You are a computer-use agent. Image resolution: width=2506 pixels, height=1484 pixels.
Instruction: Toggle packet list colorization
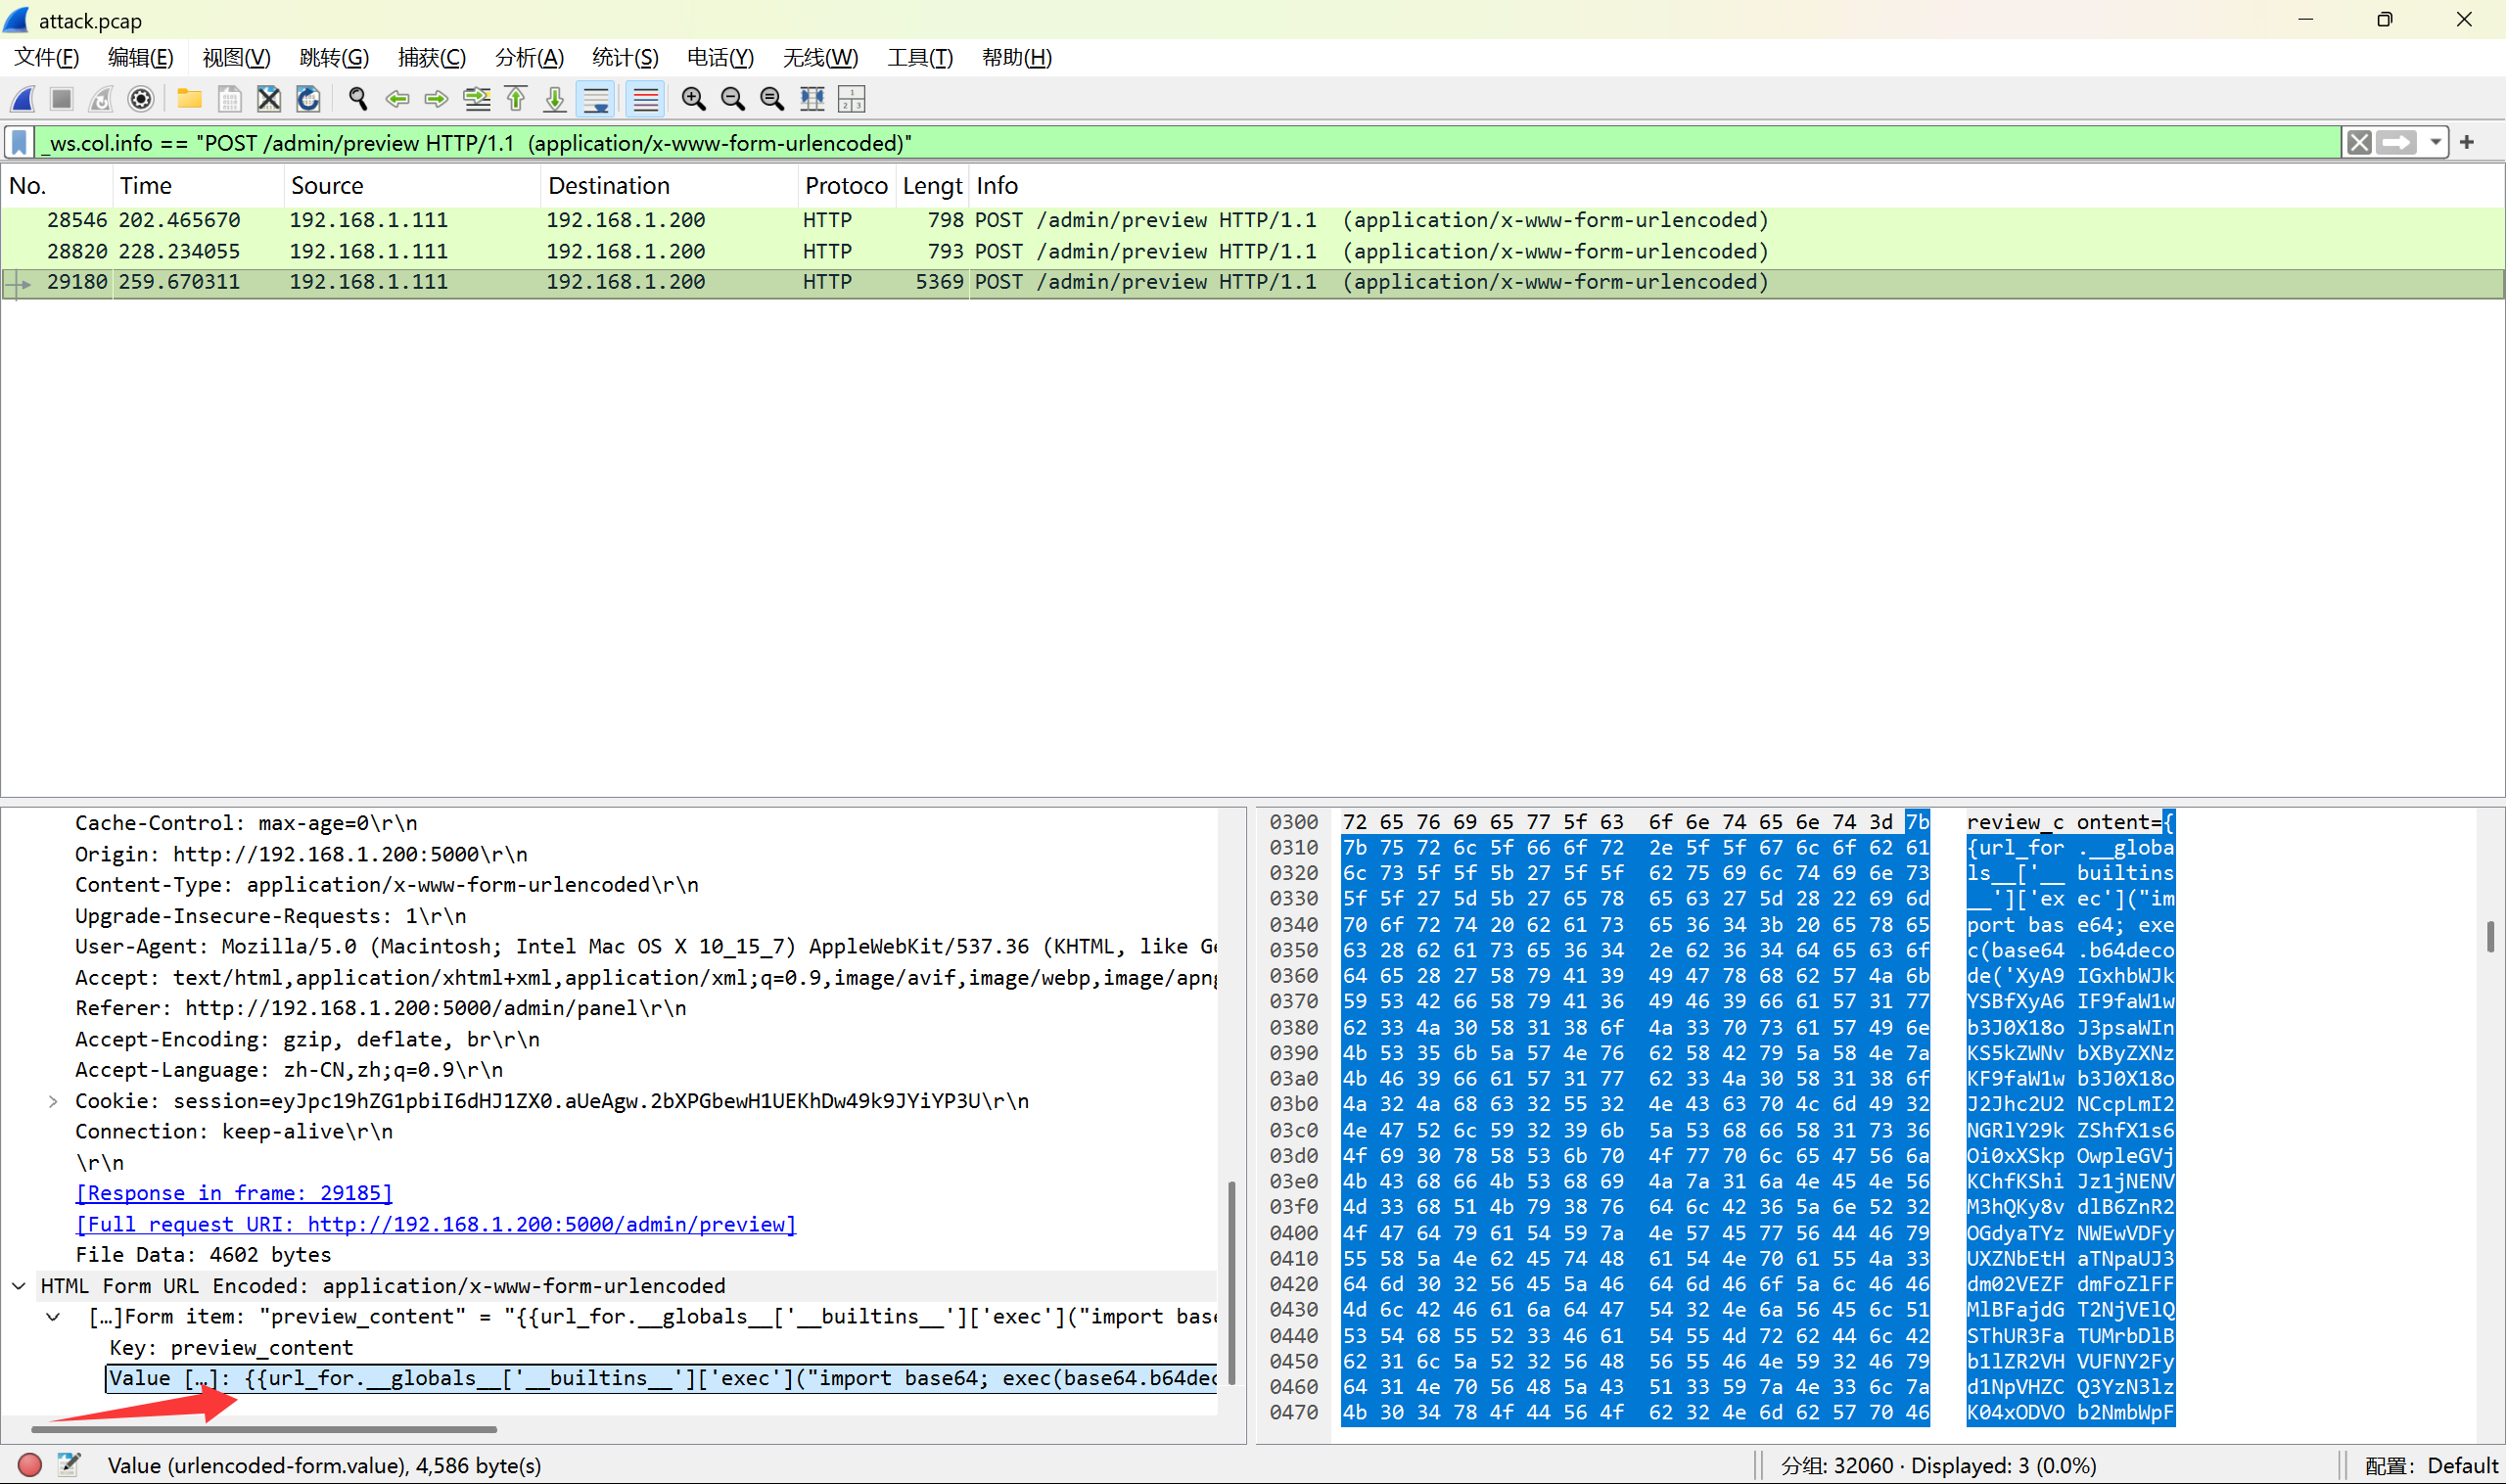pos(646,99)
